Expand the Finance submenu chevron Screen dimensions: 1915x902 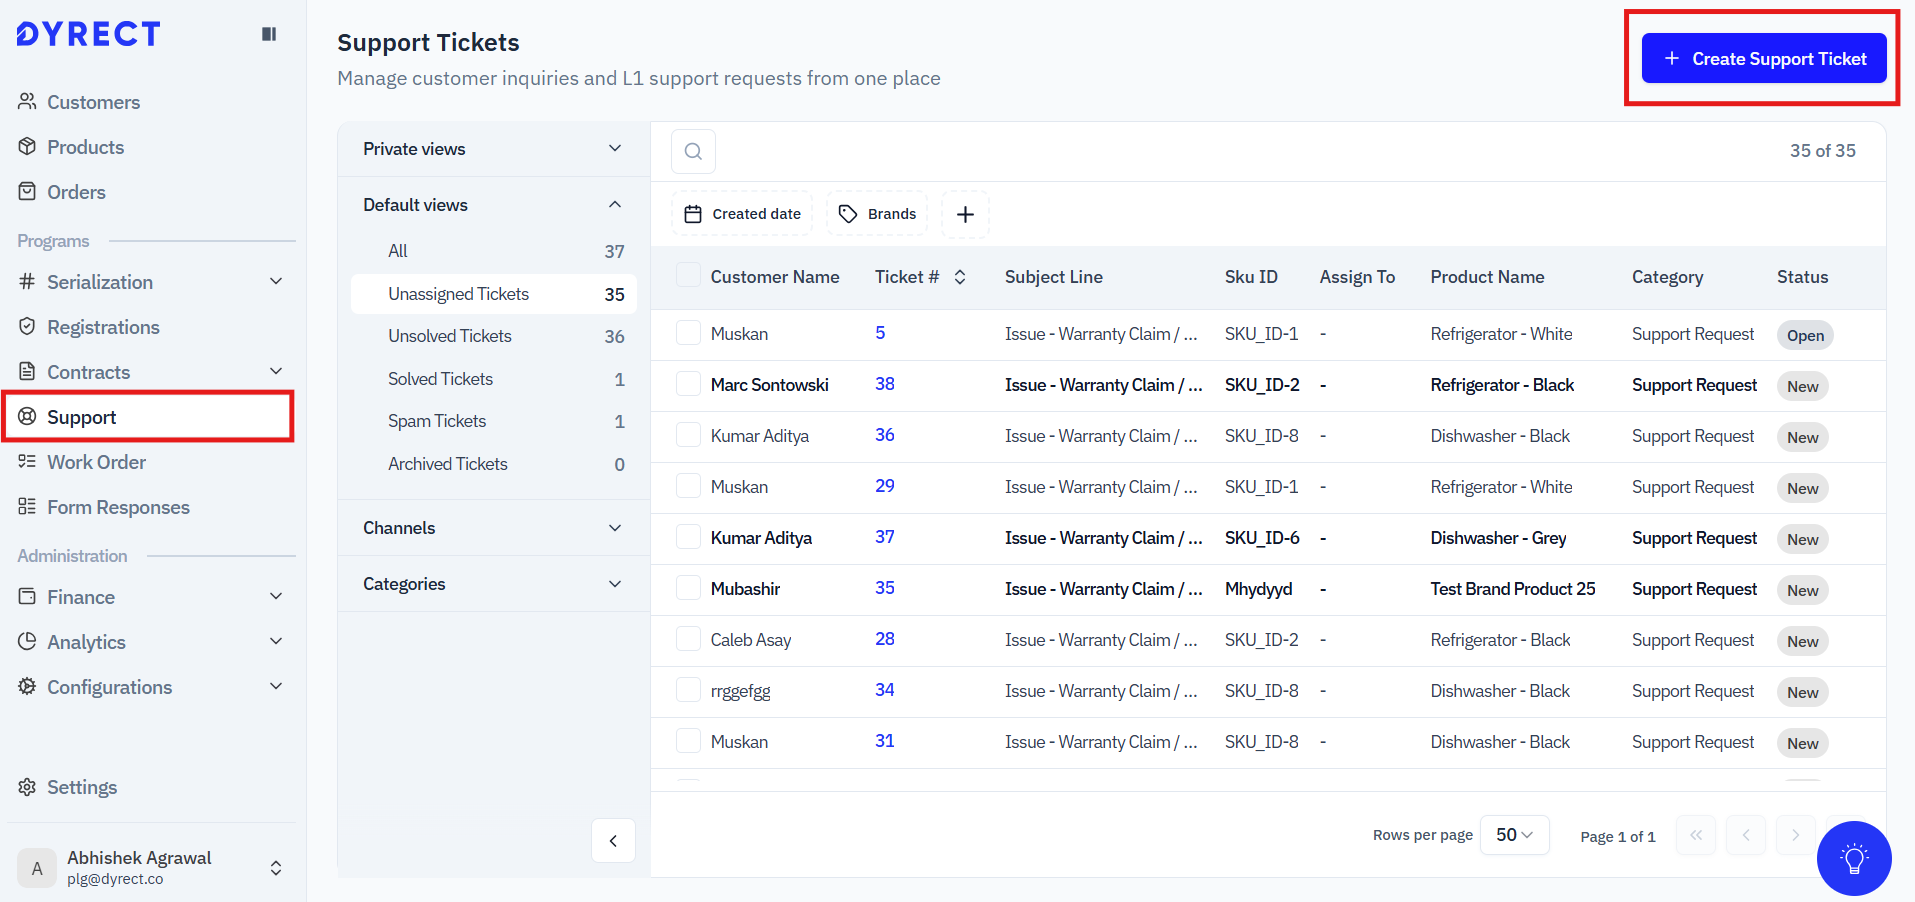(276, 596)
